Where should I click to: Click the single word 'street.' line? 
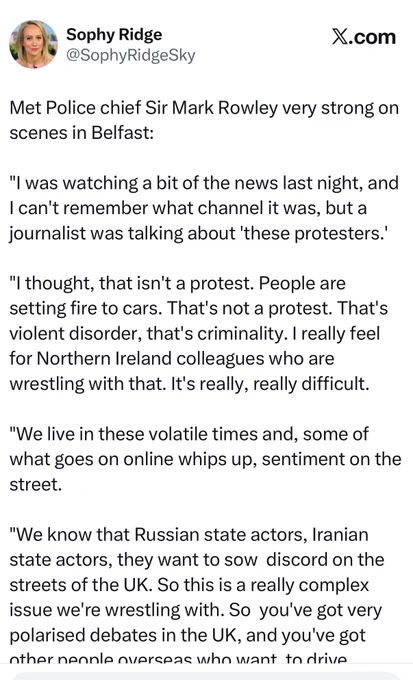tap(36, 484)
